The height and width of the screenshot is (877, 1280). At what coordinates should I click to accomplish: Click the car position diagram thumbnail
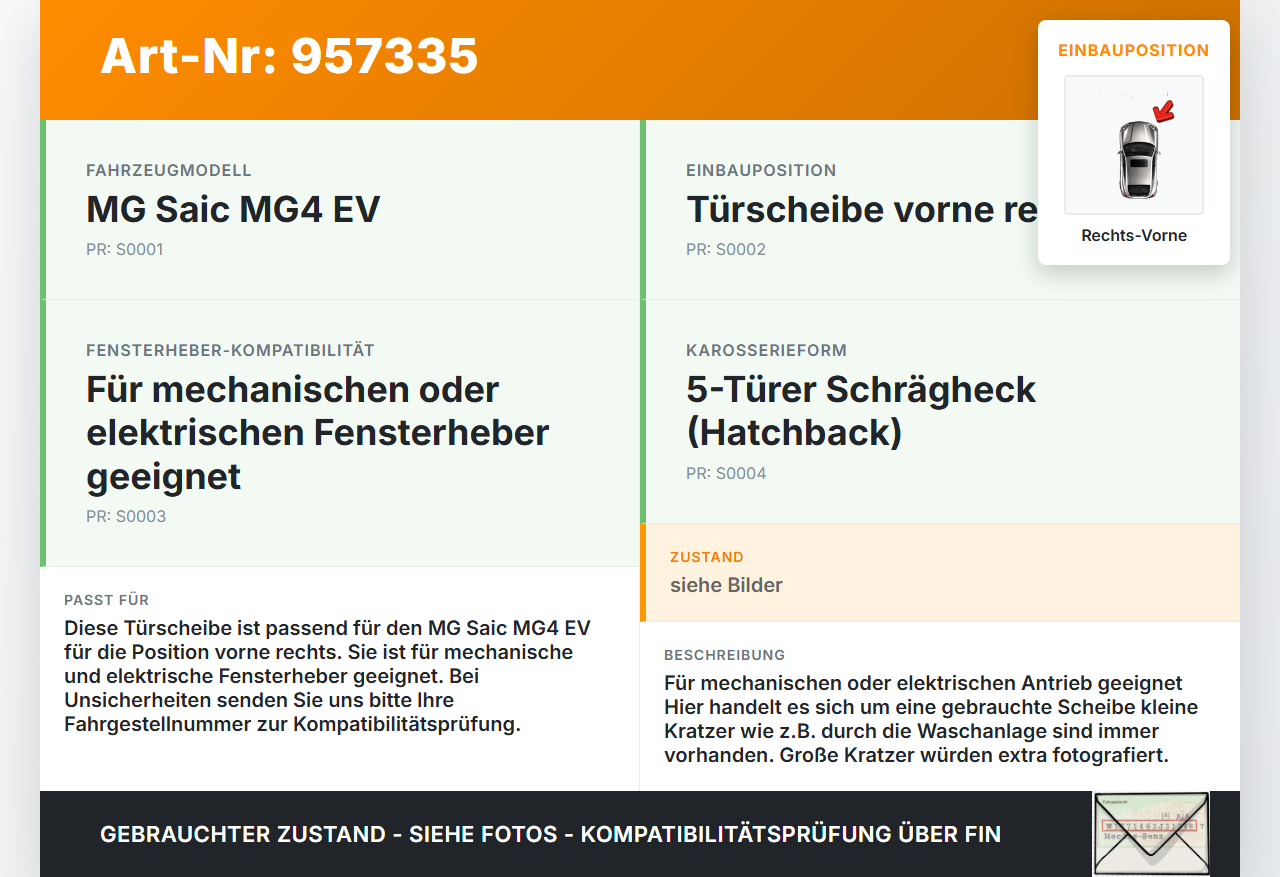tap(1134, 145)
